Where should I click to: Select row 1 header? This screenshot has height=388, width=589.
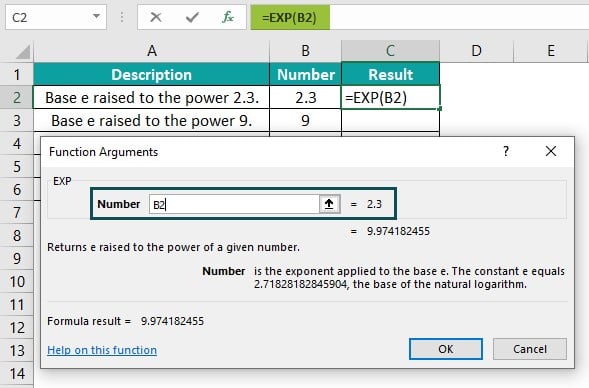coord(17,74)
